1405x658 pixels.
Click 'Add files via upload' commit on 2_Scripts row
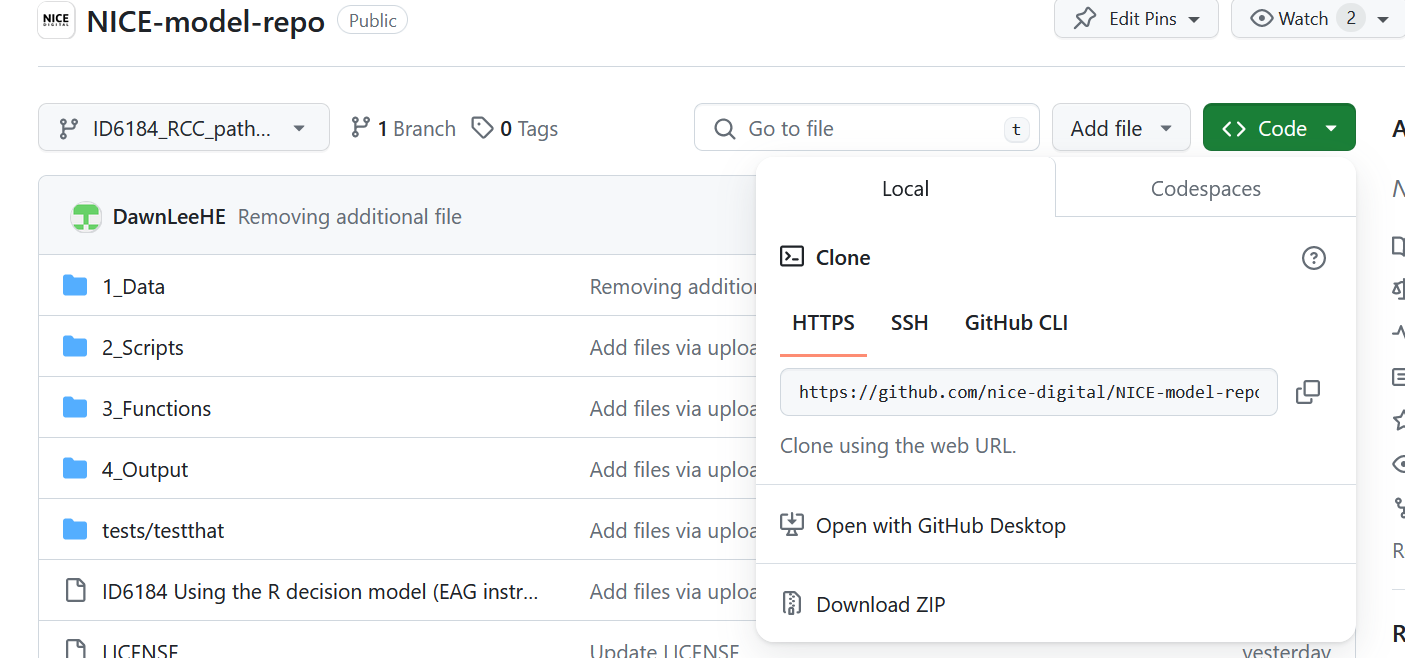pos(673,348)
